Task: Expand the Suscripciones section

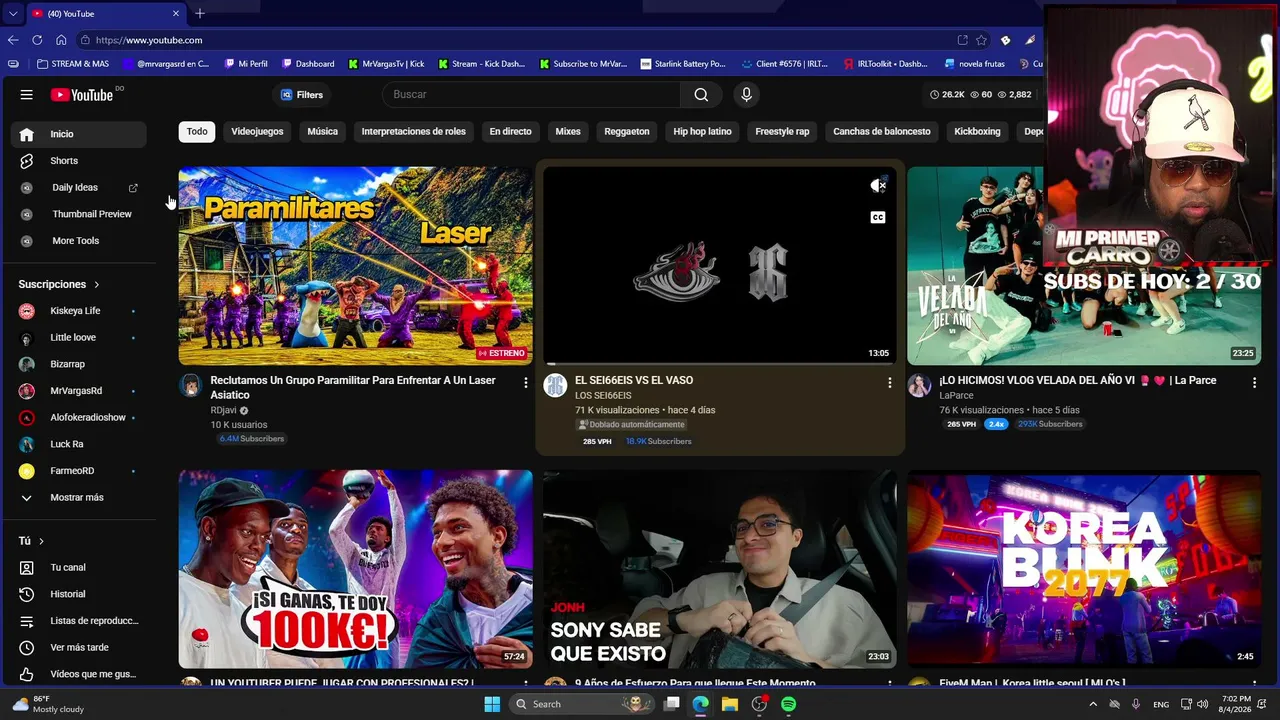Action: (x=59, y=284)
